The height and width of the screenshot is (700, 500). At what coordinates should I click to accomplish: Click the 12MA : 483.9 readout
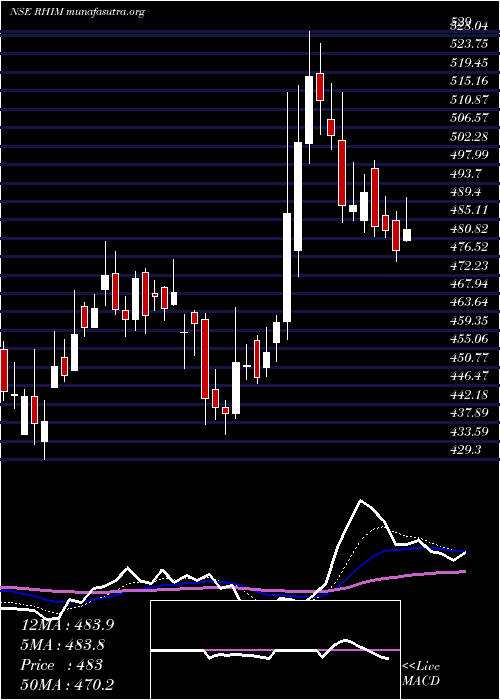click(x=67, y=625)
